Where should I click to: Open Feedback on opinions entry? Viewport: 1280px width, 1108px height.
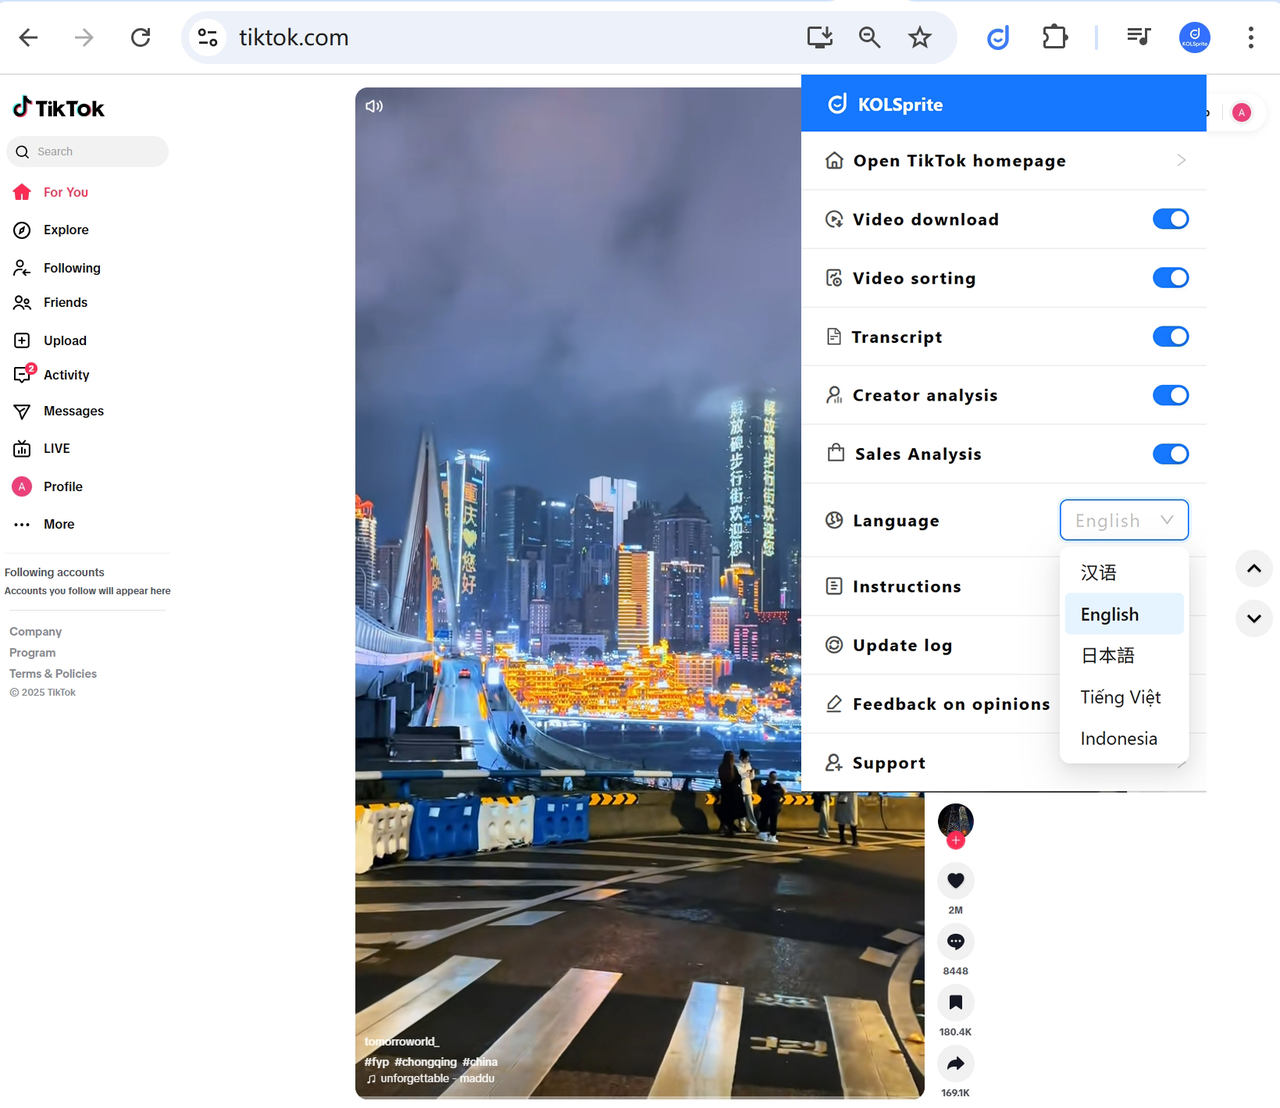click(937, 704)
